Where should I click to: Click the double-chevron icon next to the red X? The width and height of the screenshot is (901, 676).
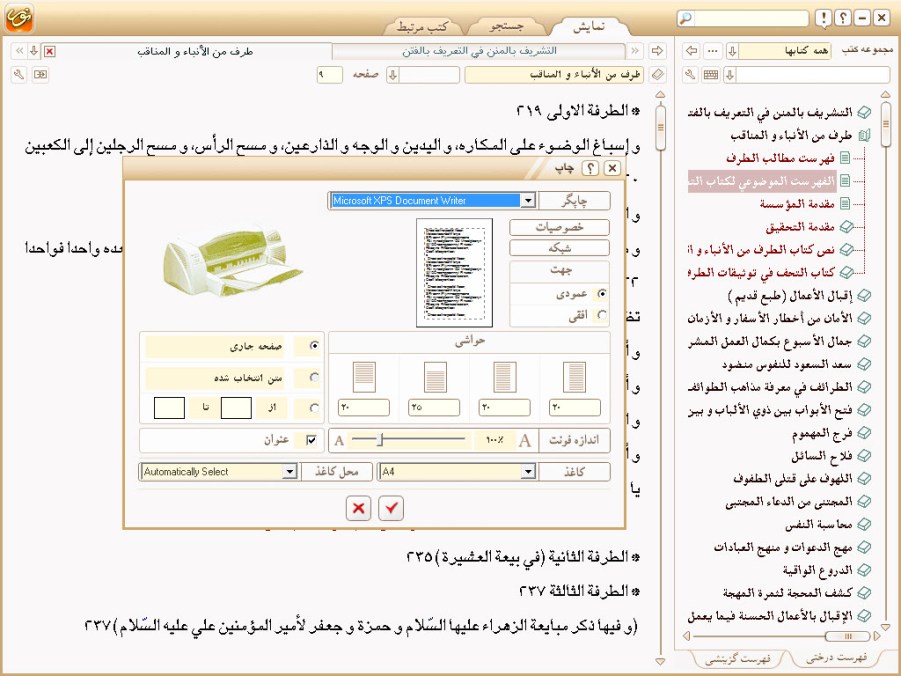[20, 51]
